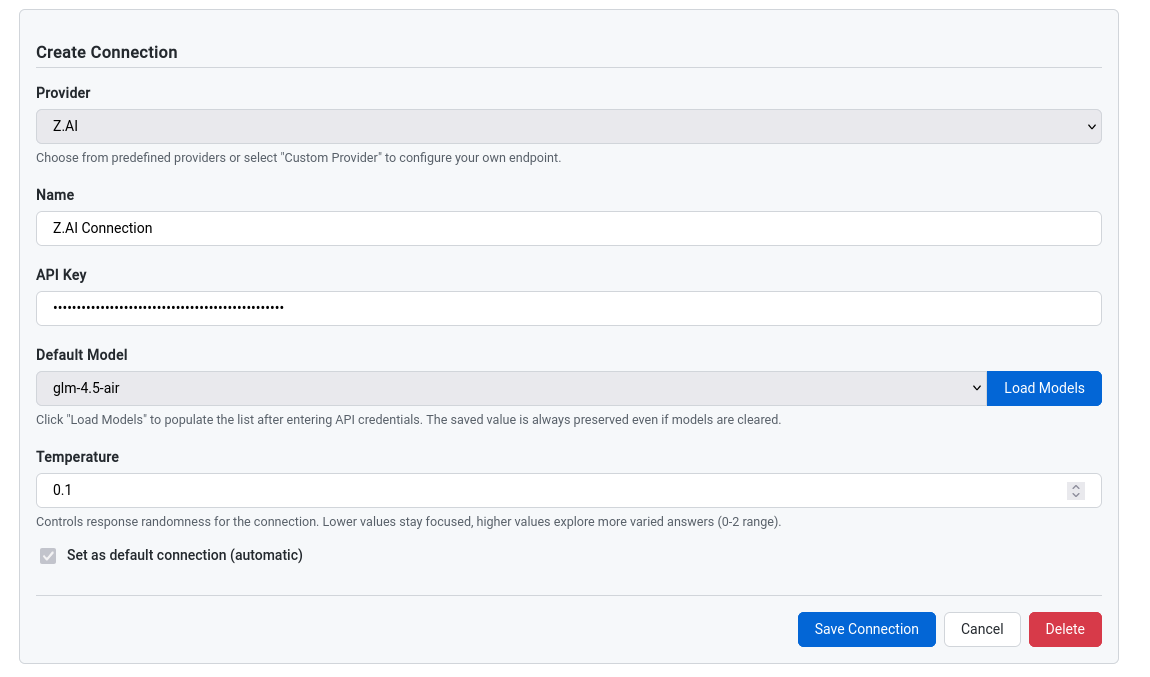1150x677 pixels.
Task: Click the chevron arrow of Provider select
Action: [x=1090, y=127]
